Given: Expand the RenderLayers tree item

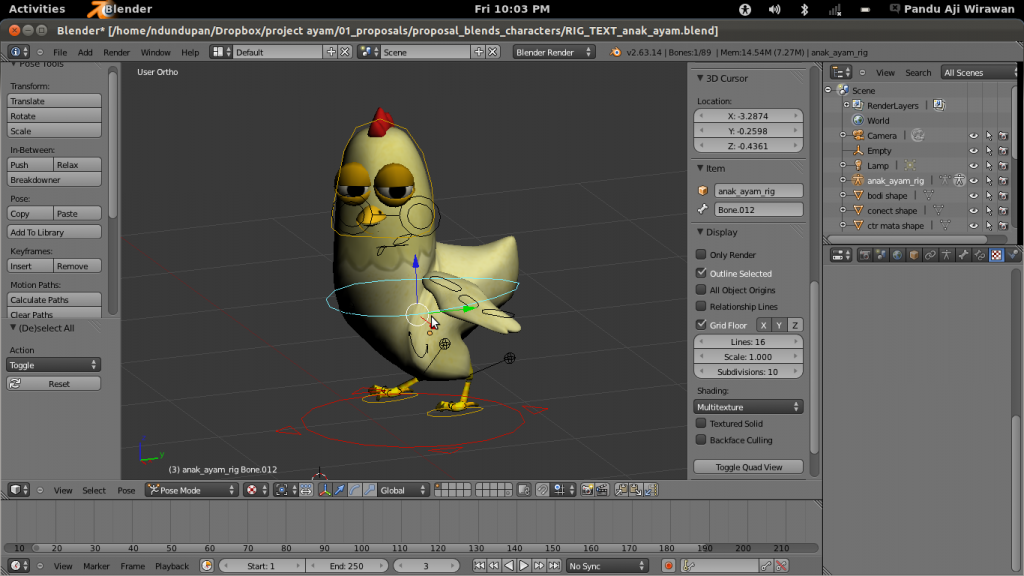Looking at the screenshot, I should (x=846, y=105).
